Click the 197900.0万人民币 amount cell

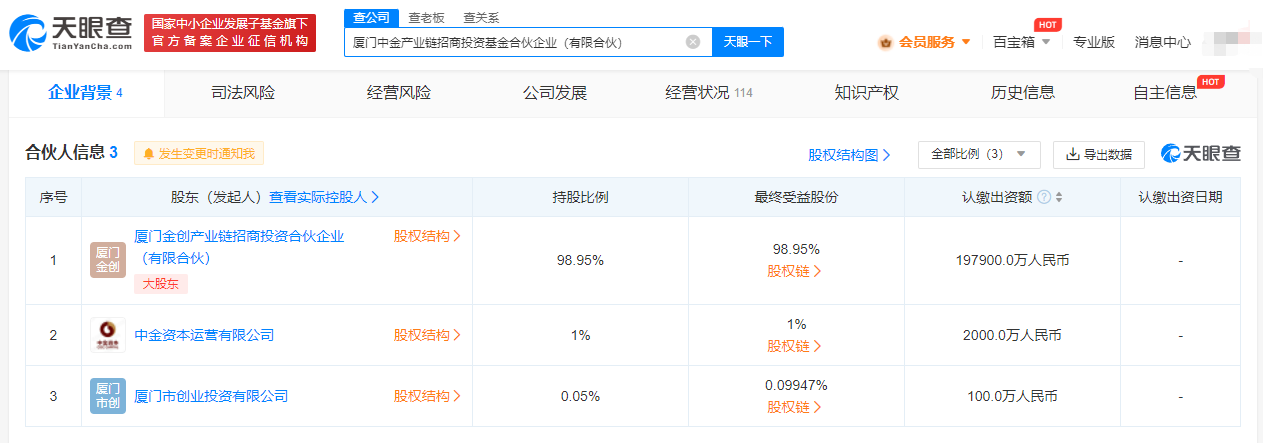tap(1012, 260)
